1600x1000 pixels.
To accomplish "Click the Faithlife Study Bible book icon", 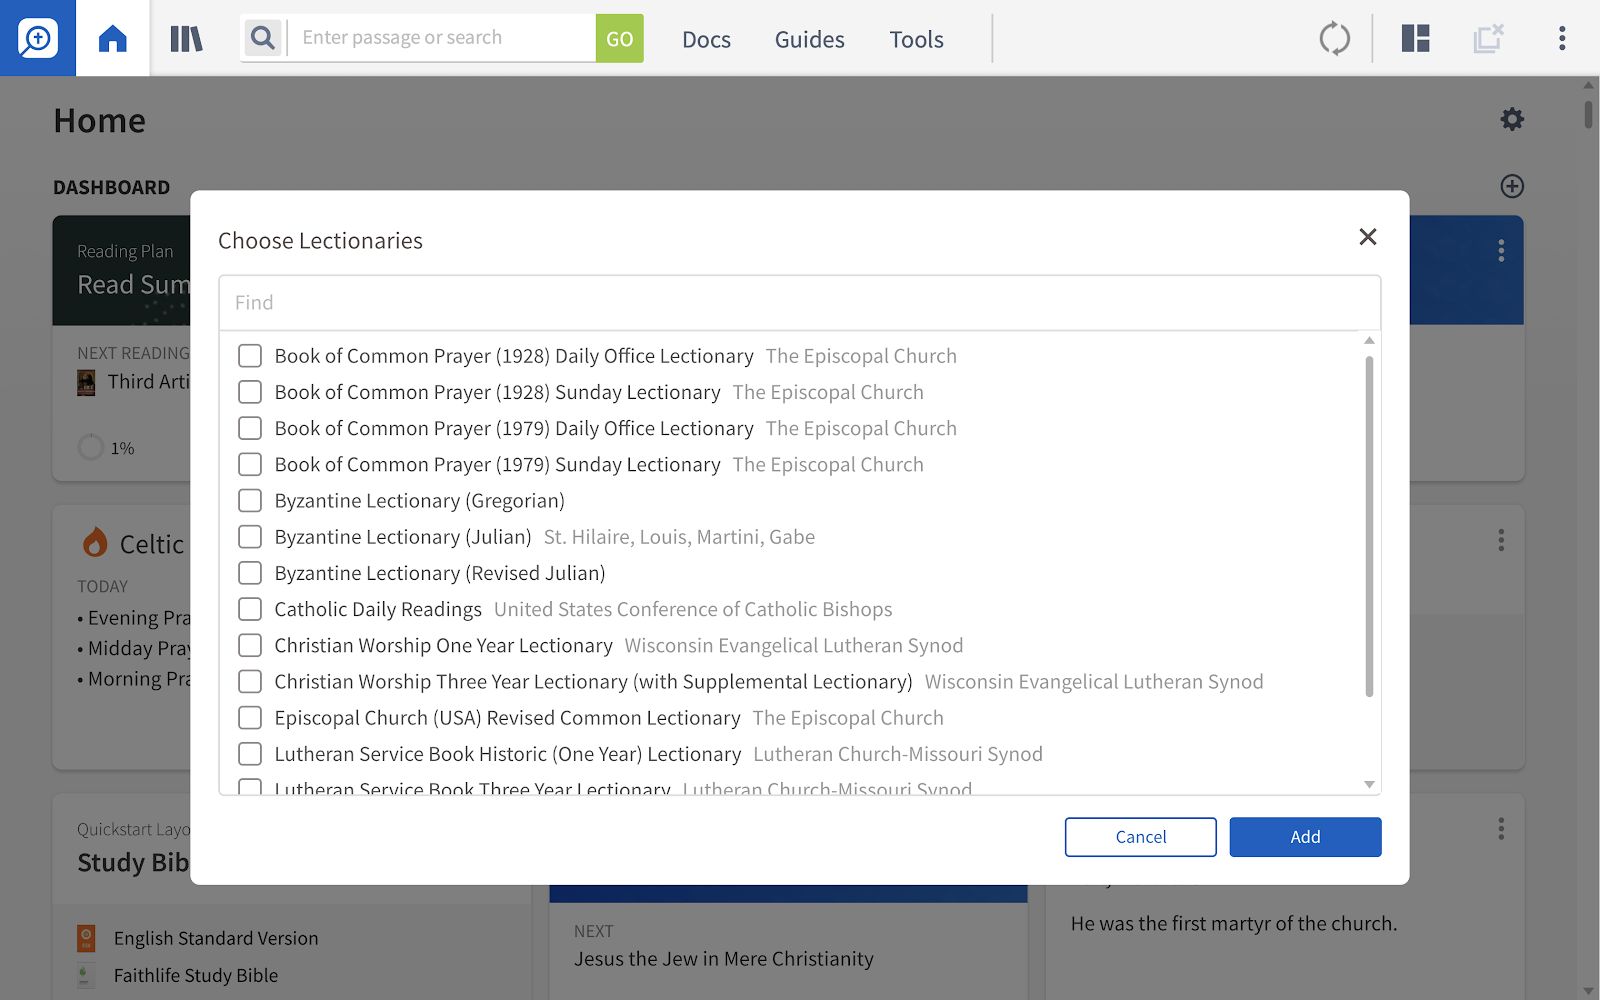I will pos(87,975).
